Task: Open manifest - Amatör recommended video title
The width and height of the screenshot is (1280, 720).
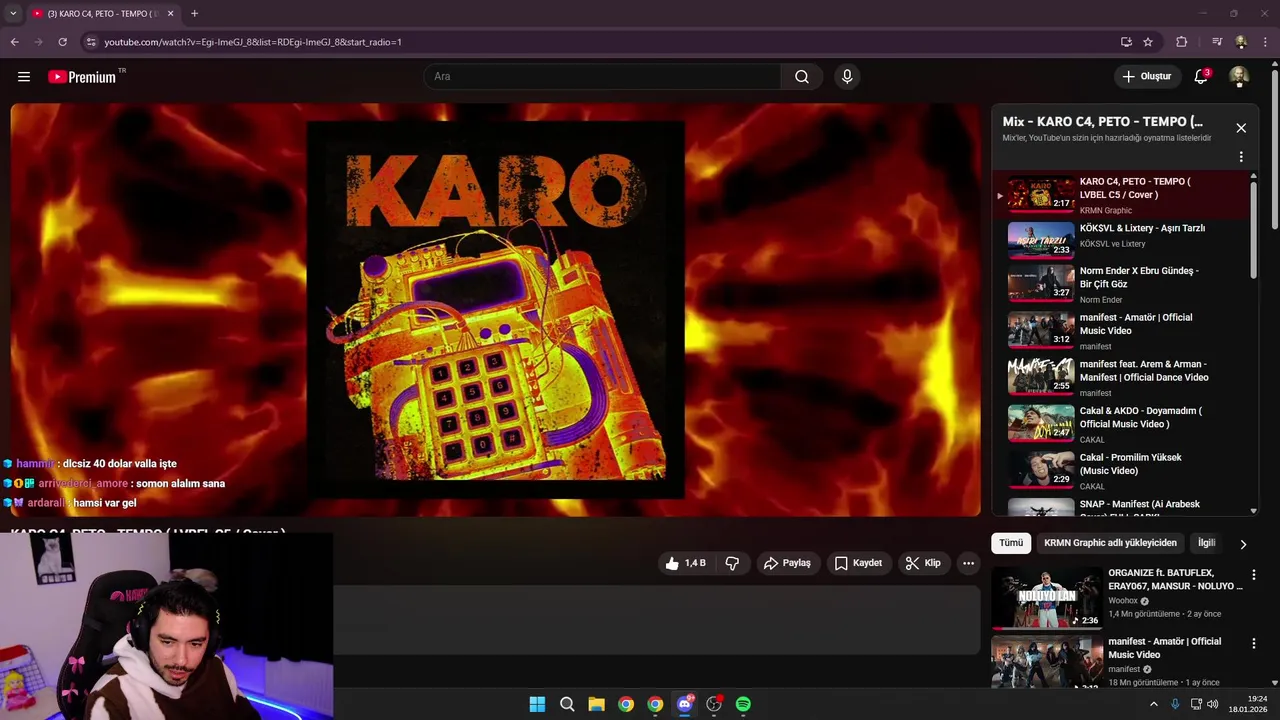Action: point(1164,648)
